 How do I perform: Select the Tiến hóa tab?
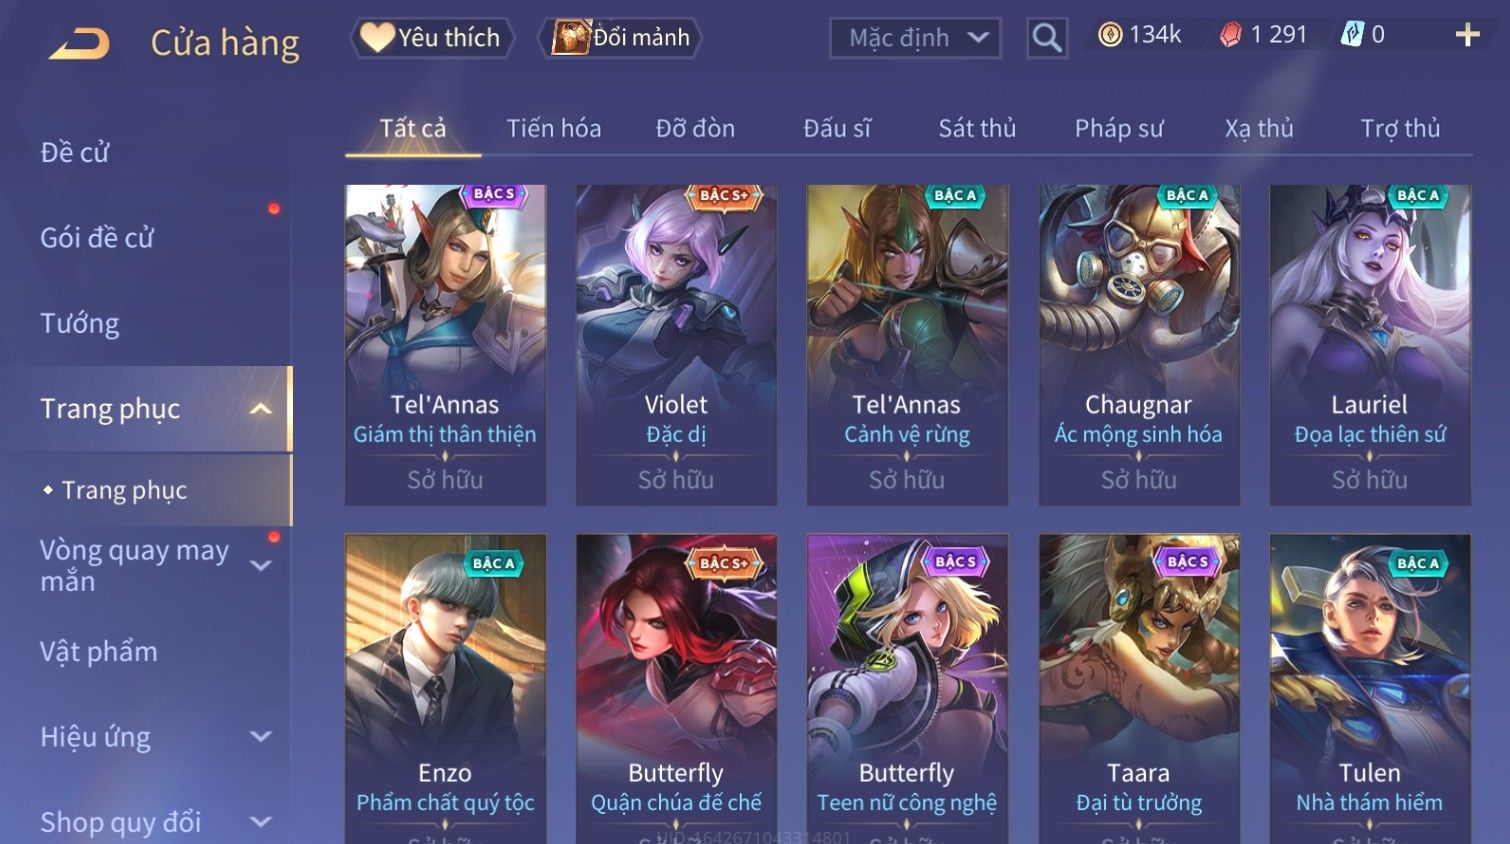[554, 128]
